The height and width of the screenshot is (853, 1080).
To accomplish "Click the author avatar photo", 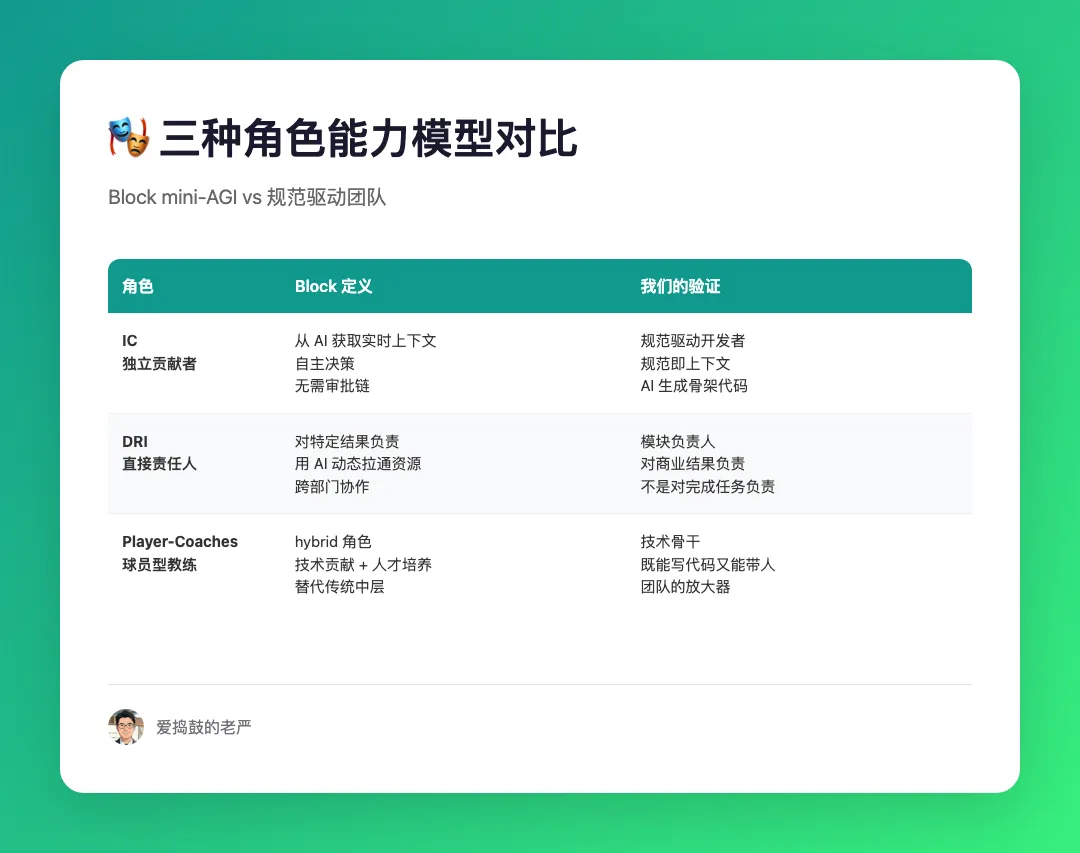I will pyautogui.click(x=126, y=727).
